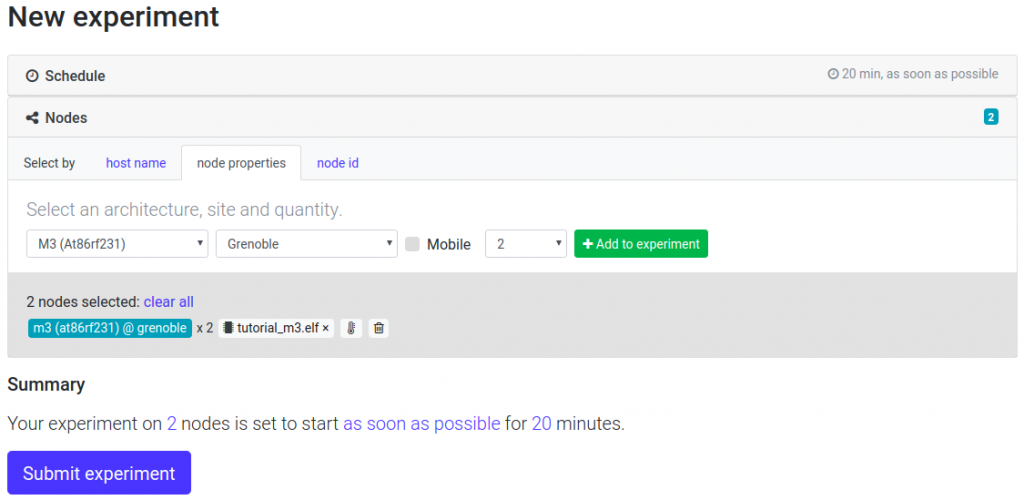The width and height of the screenshot is (1024, 500).
Task: Click the plus icon on Add to experiment
Action: [587, 244]
